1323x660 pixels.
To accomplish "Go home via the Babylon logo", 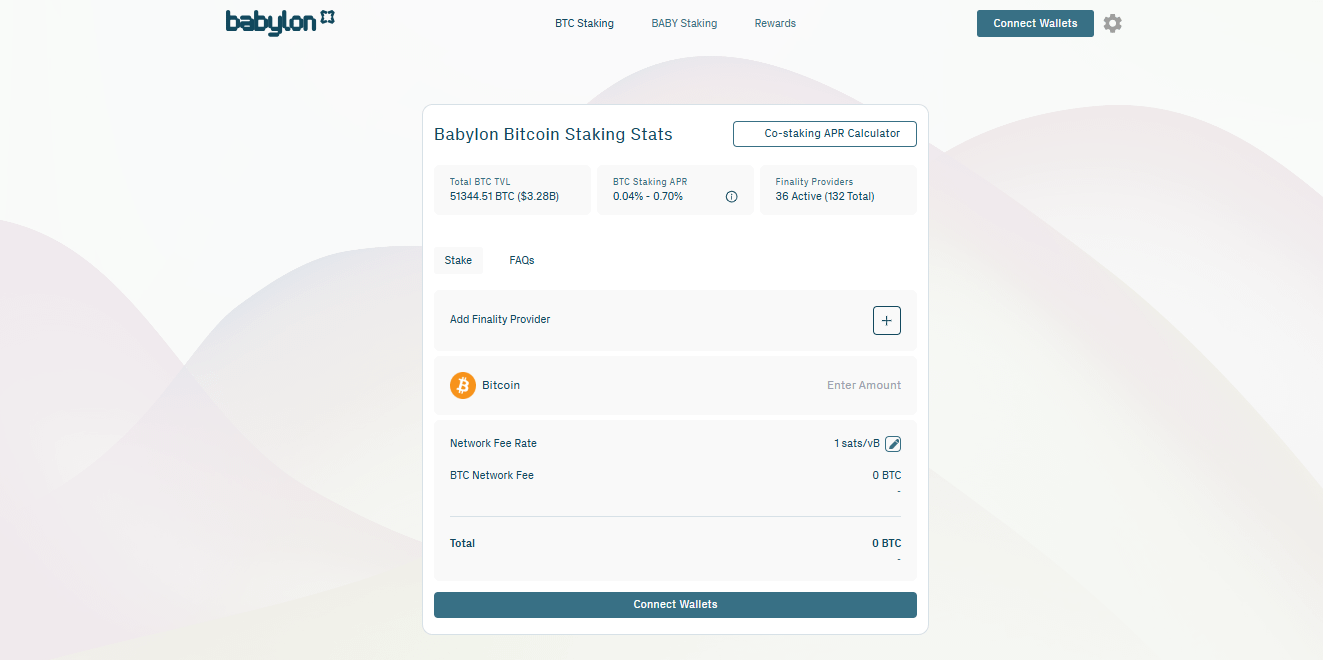I will (x=280, y=22).
